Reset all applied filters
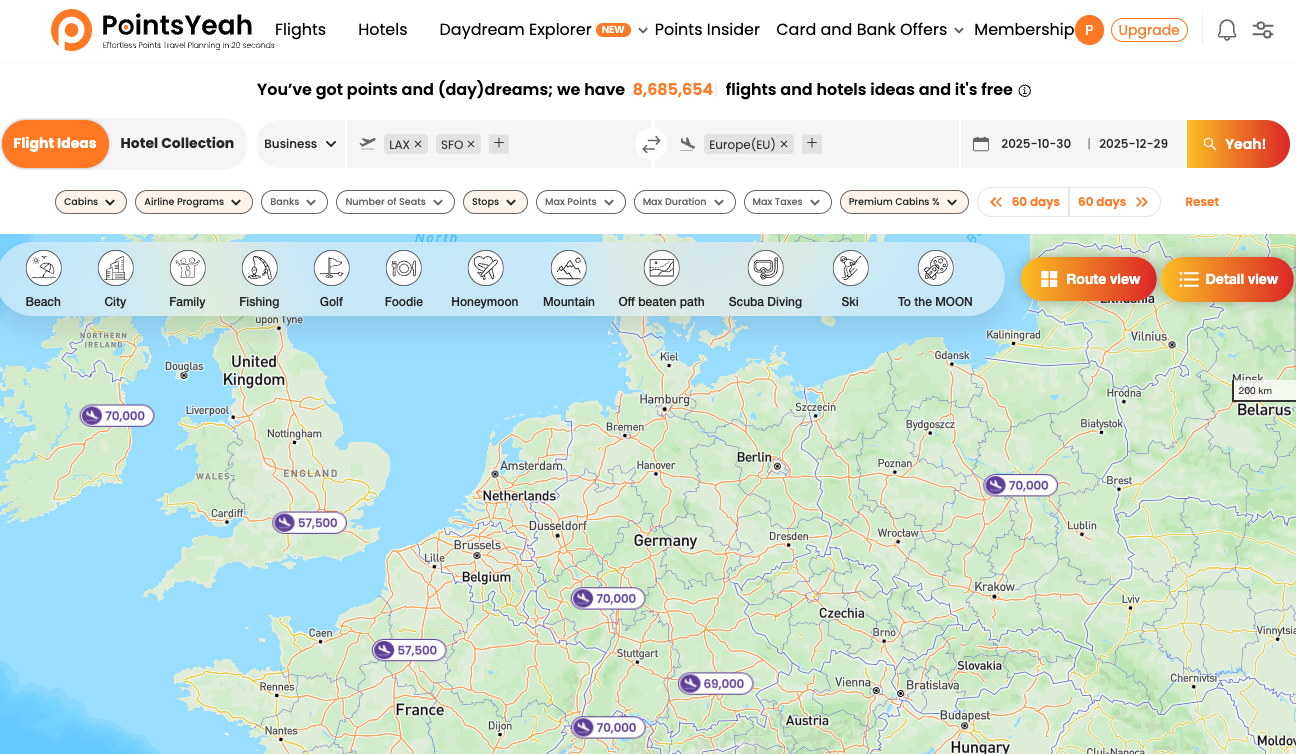This screenshot has width=1296, height=754. point(1201,201)
